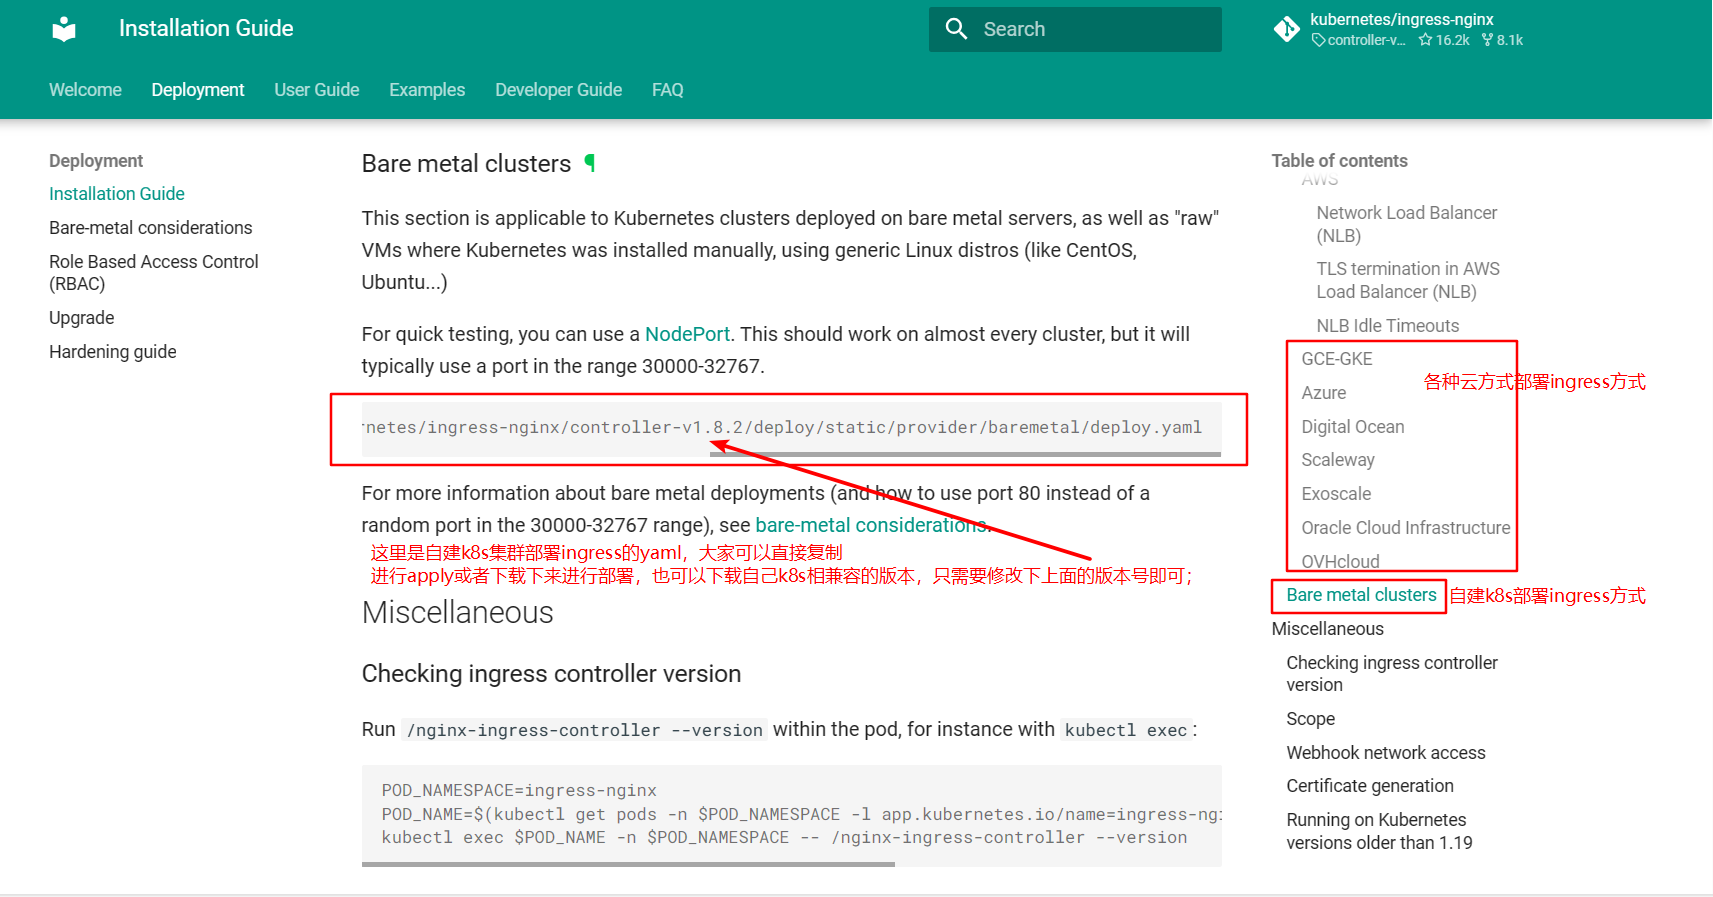Click the kubernetes/ingress-nginx repository name
This screenshot has width=1713, height=897.
[1402, 20]
